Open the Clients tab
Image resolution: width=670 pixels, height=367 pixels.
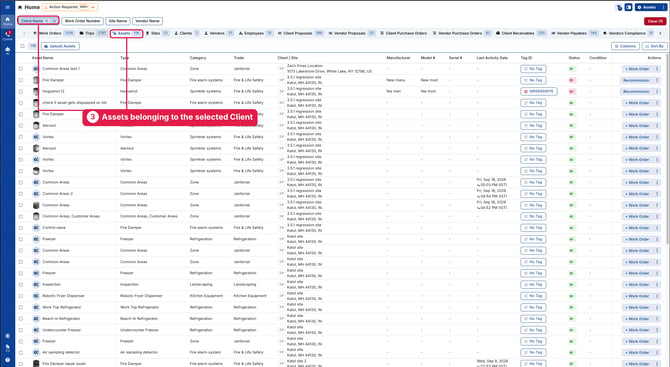(187, 33)
